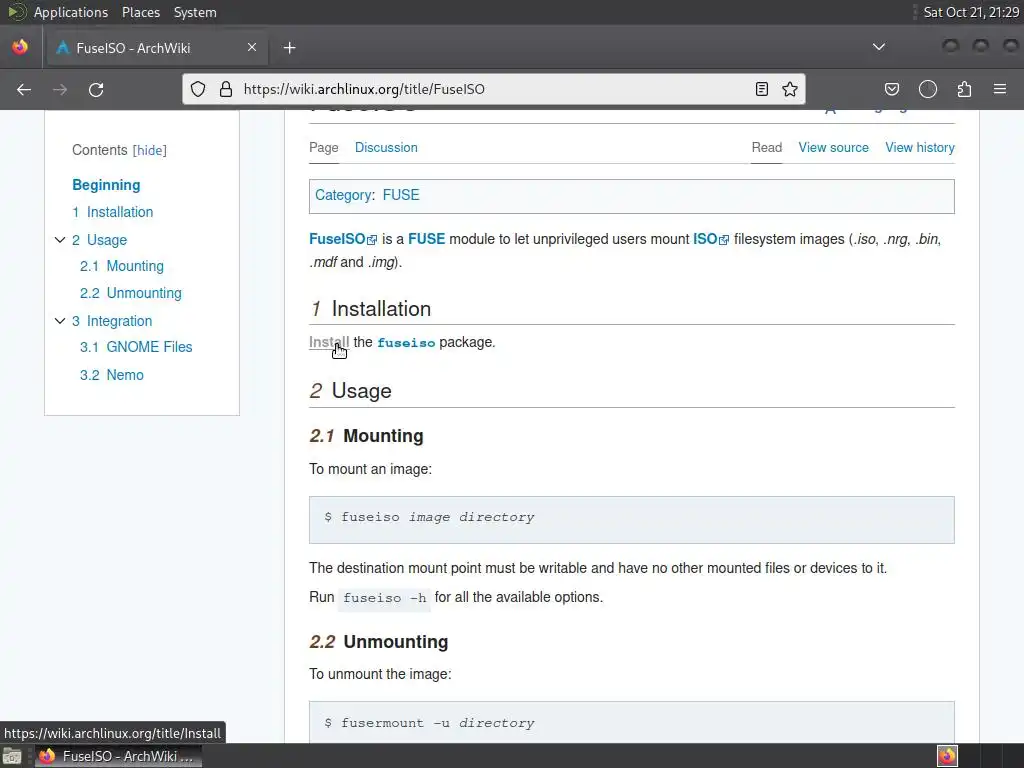Click the show desktop icon in bottom panel

tap(12, 756)
